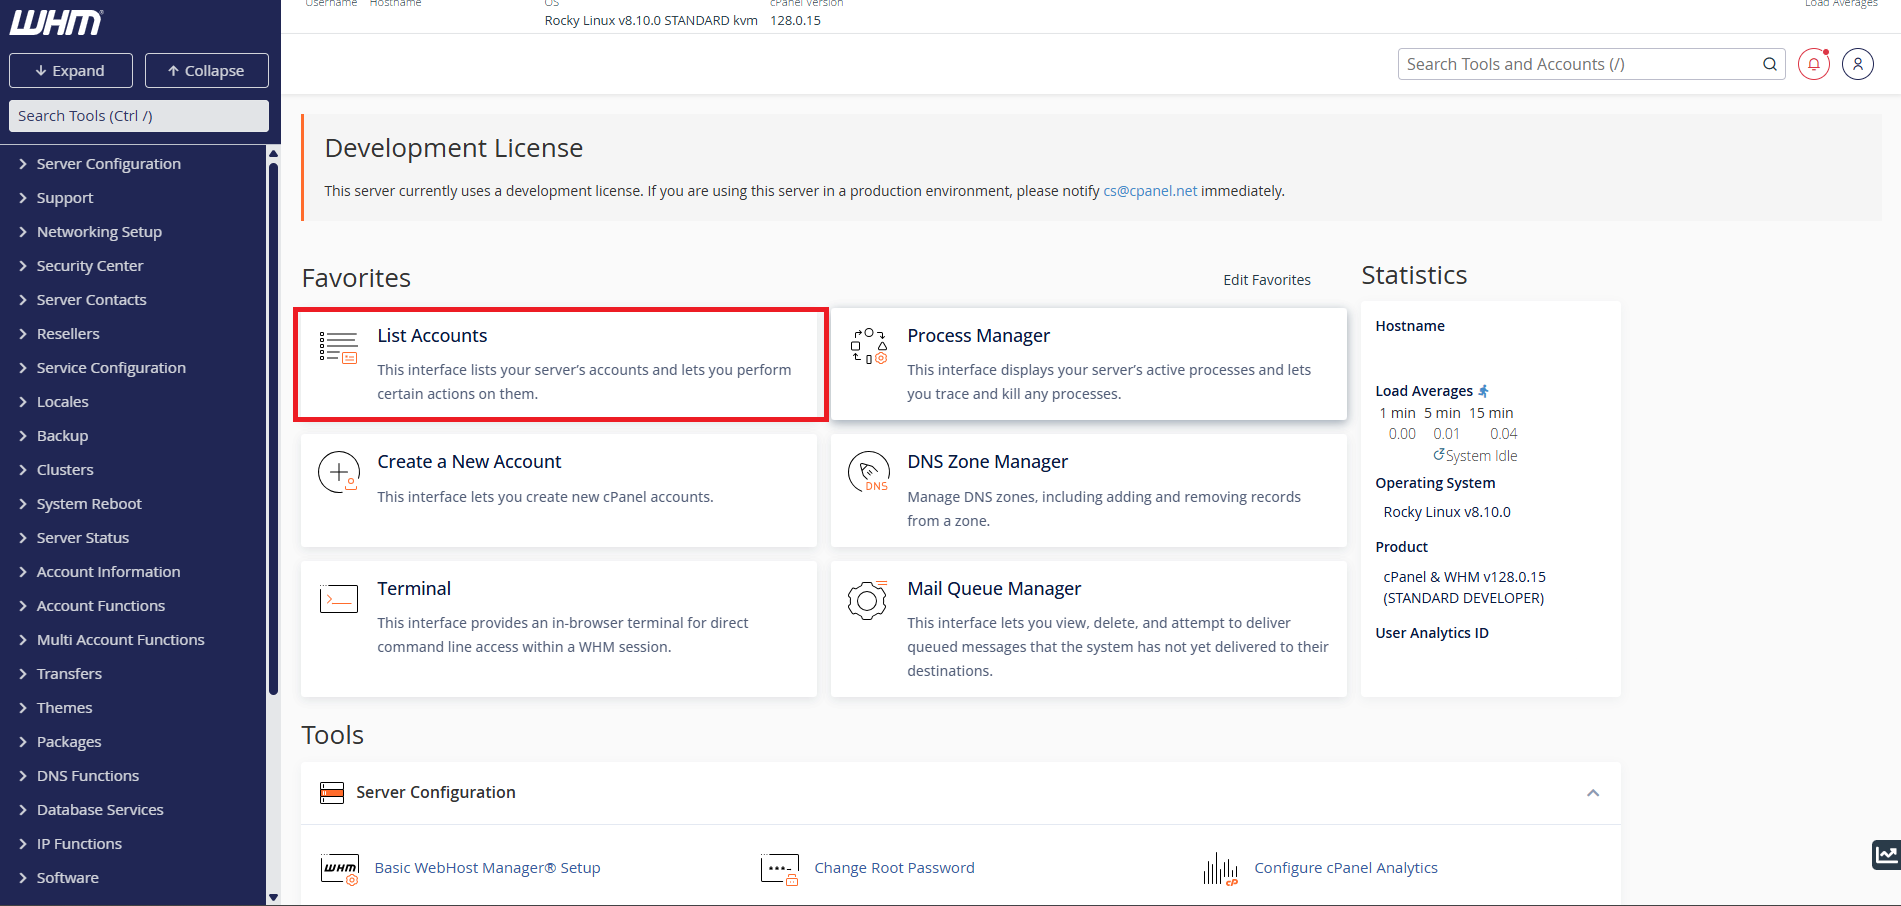Click the Process Manager icon
The width and height of the screenshot is (1901, 906).
click(868, 346)
